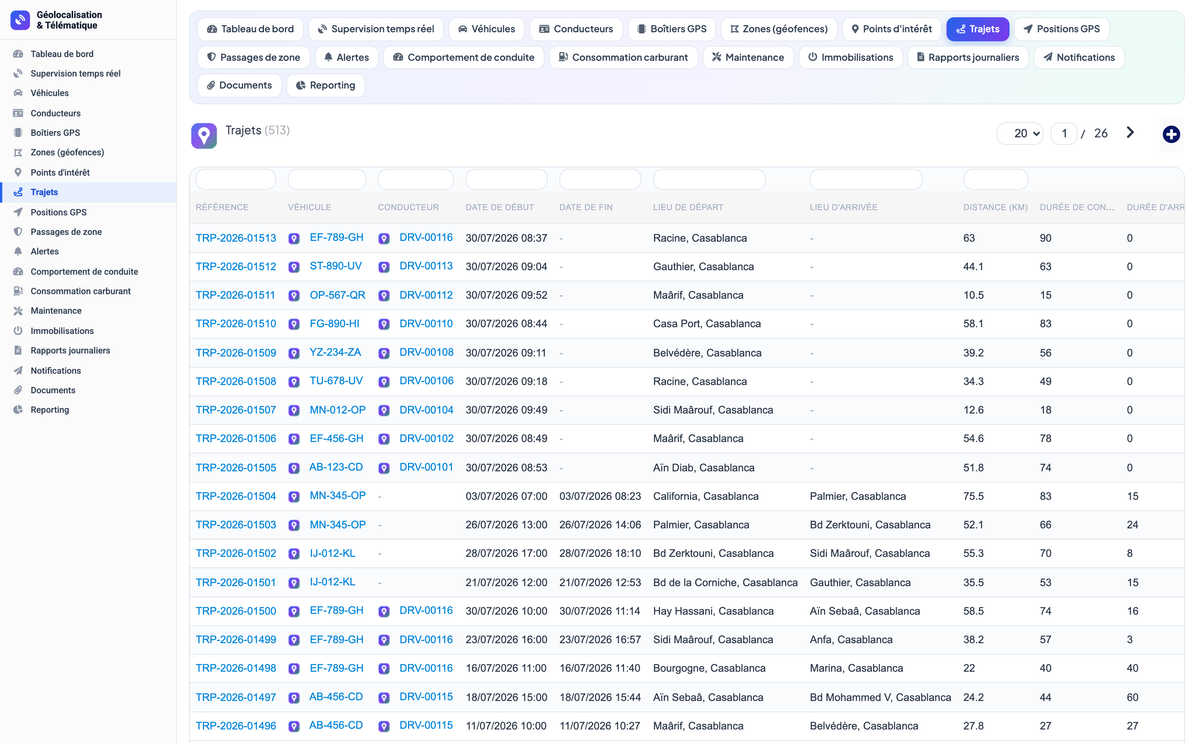This screenshot has width=1200, height=743.
Task: Click Comportement de conduite sidebar icon
Action: pos(18,272)
